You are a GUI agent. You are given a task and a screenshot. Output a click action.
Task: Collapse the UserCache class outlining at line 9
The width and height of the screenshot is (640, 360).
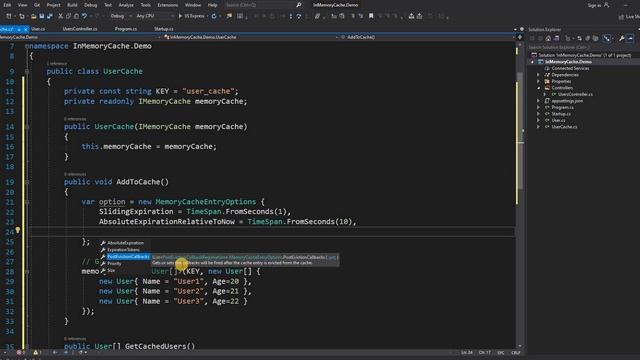27,71
